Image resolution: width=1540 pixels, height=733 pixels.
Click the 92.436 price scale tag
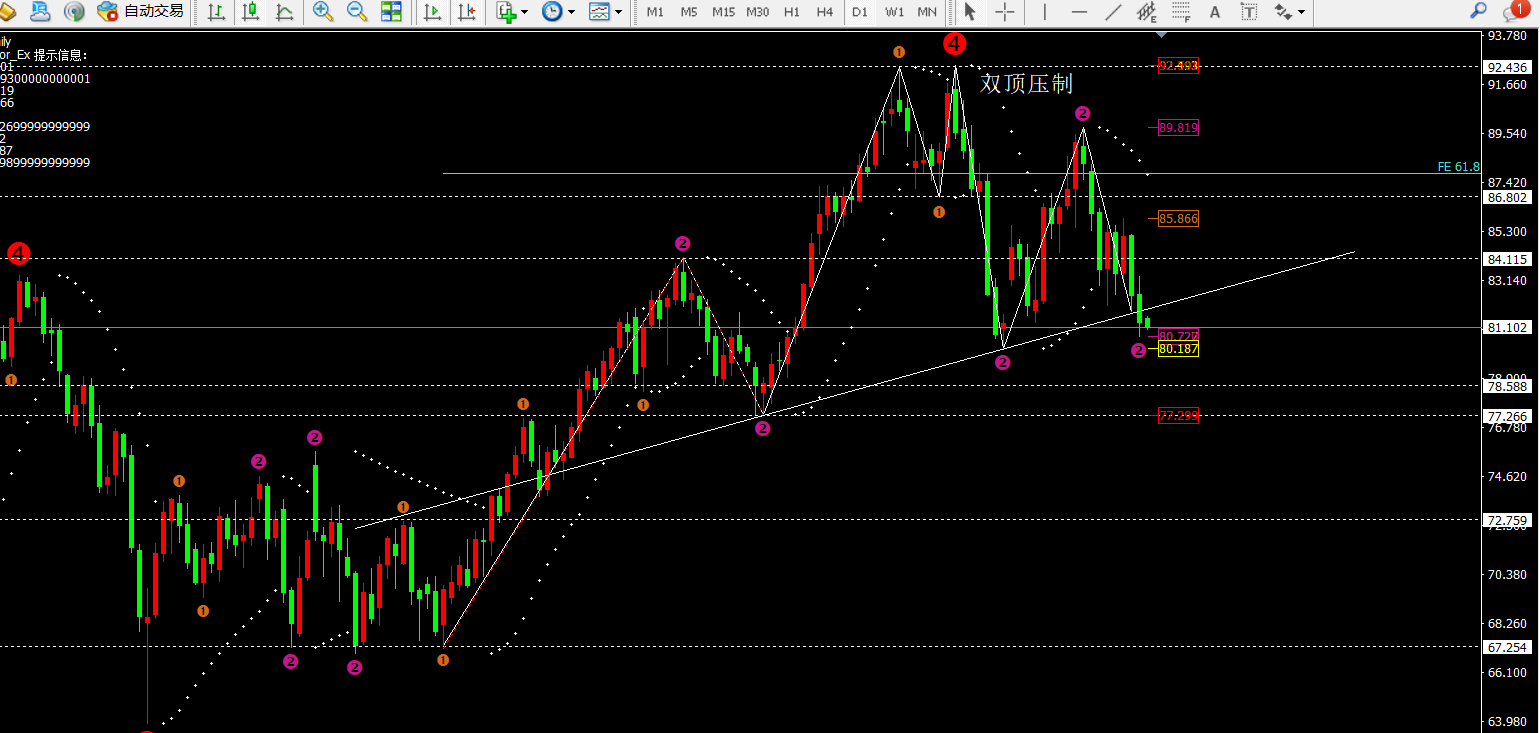1508,67
